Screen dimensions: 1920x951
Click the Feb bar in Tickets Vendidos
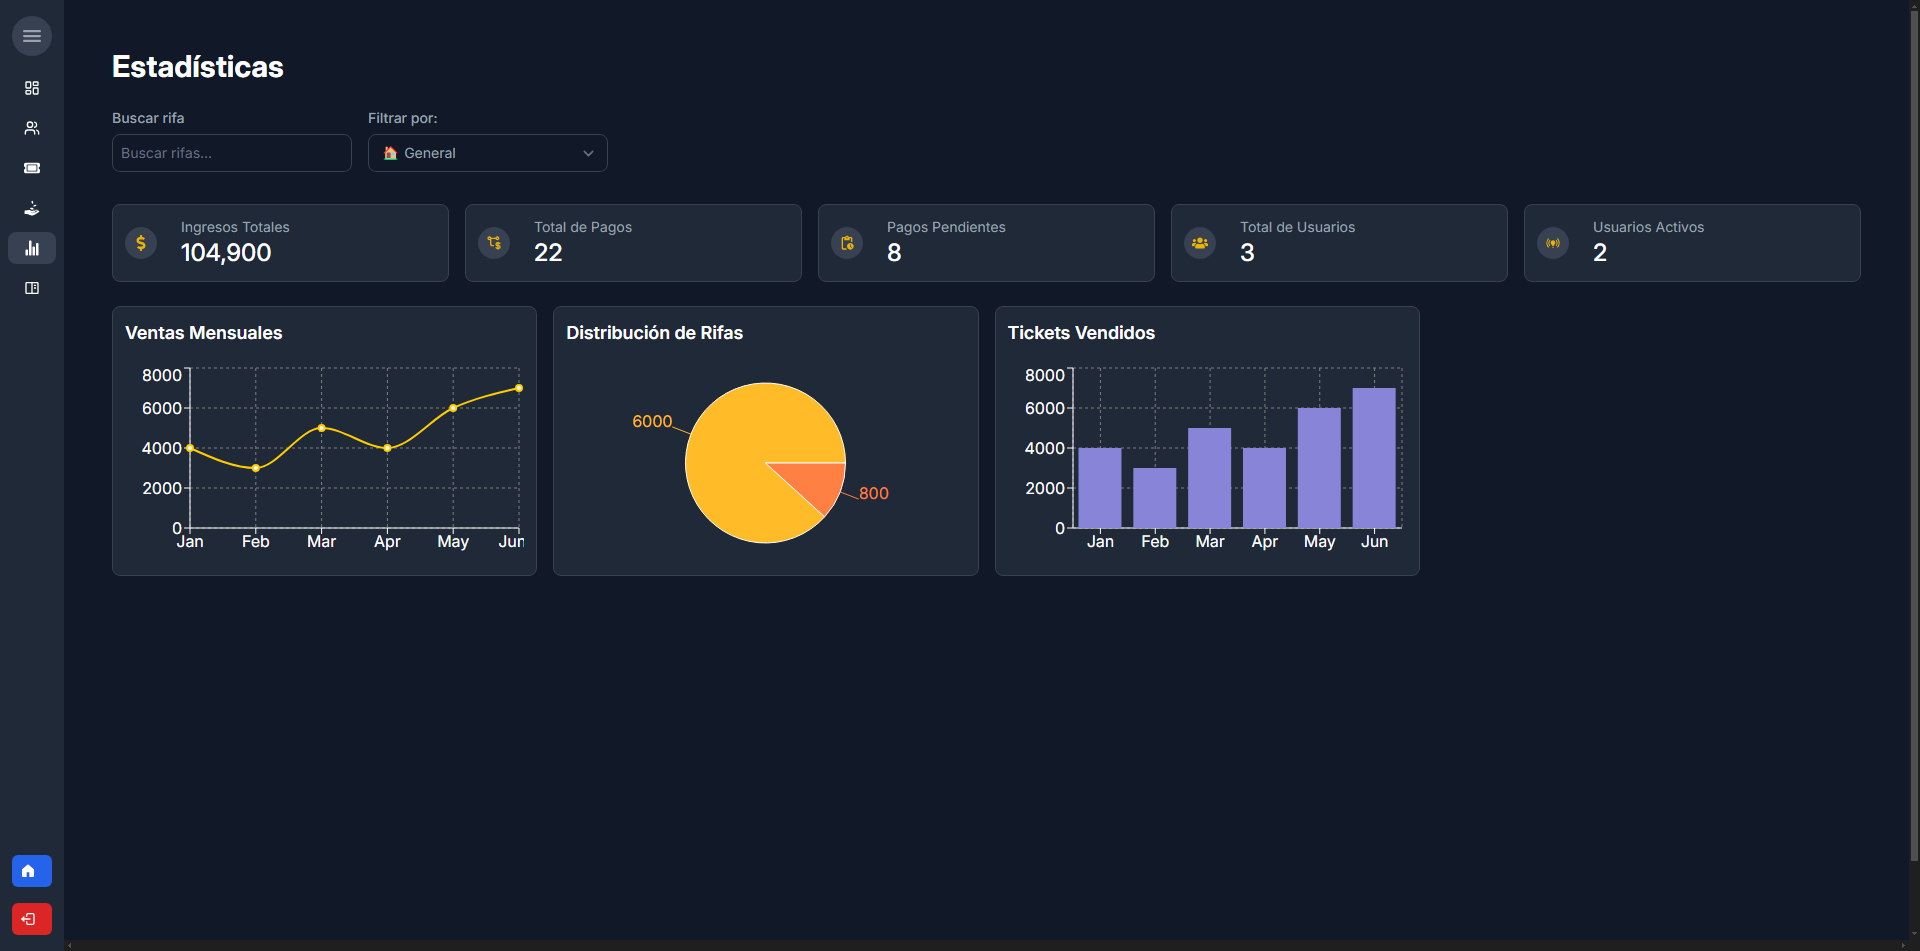[x=1155, y=498]
